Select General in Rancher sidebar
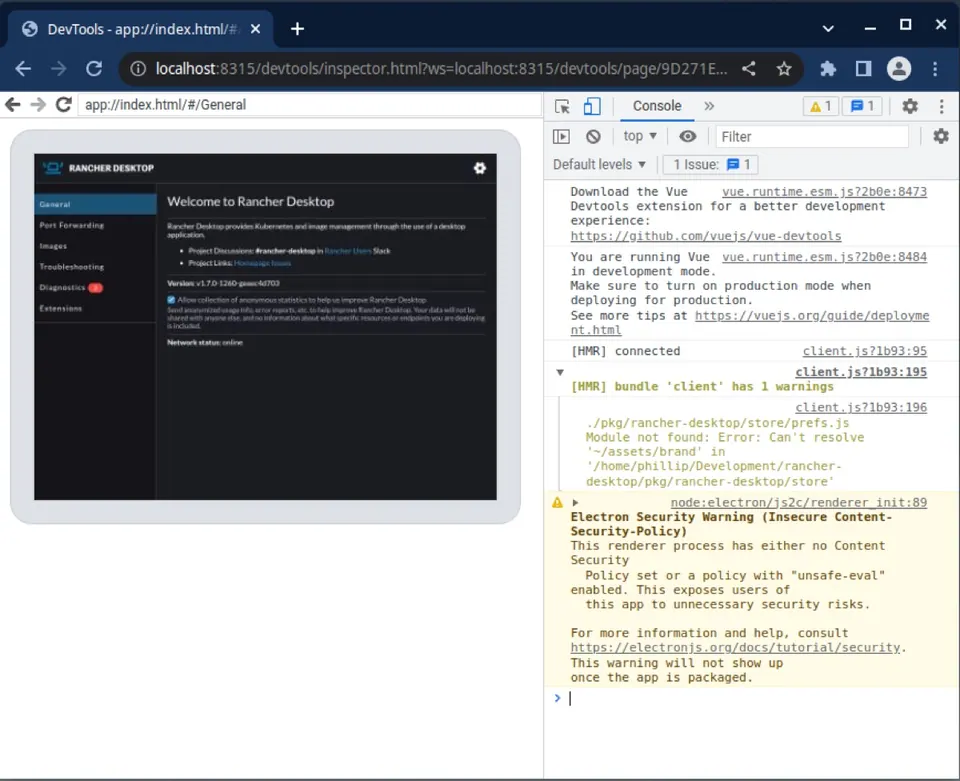Screen dimensions: 960x781 (x=96, y=204)
